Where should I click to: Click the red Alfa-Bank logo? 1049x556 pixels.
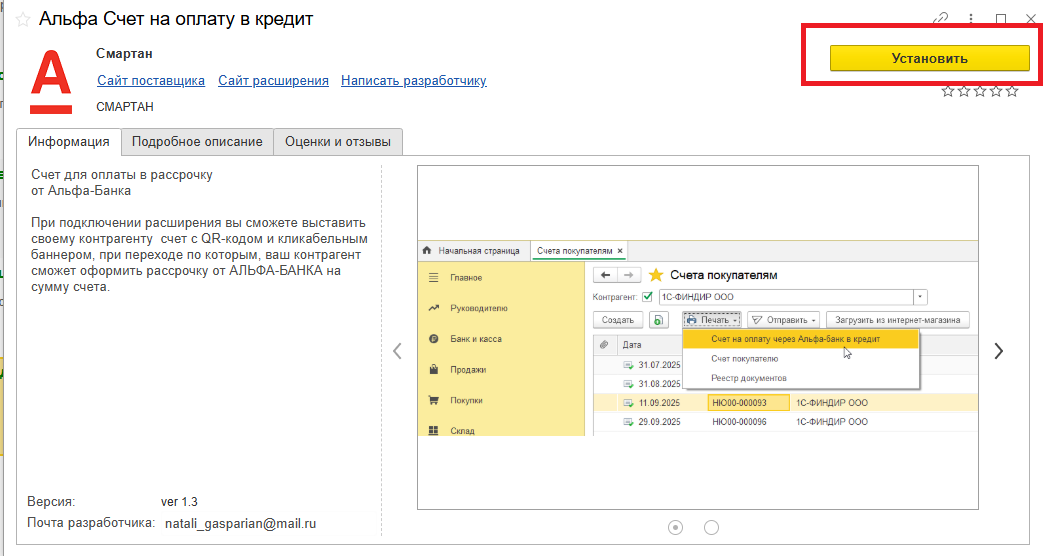click(x=51, y=82)
